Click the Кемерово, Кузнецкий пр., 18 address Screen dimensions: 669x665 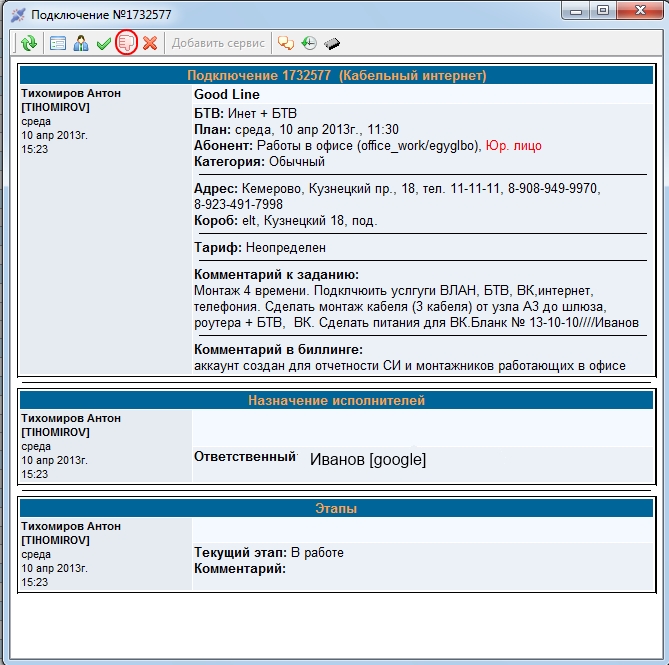pyautogui.click(x=329, y=188)
